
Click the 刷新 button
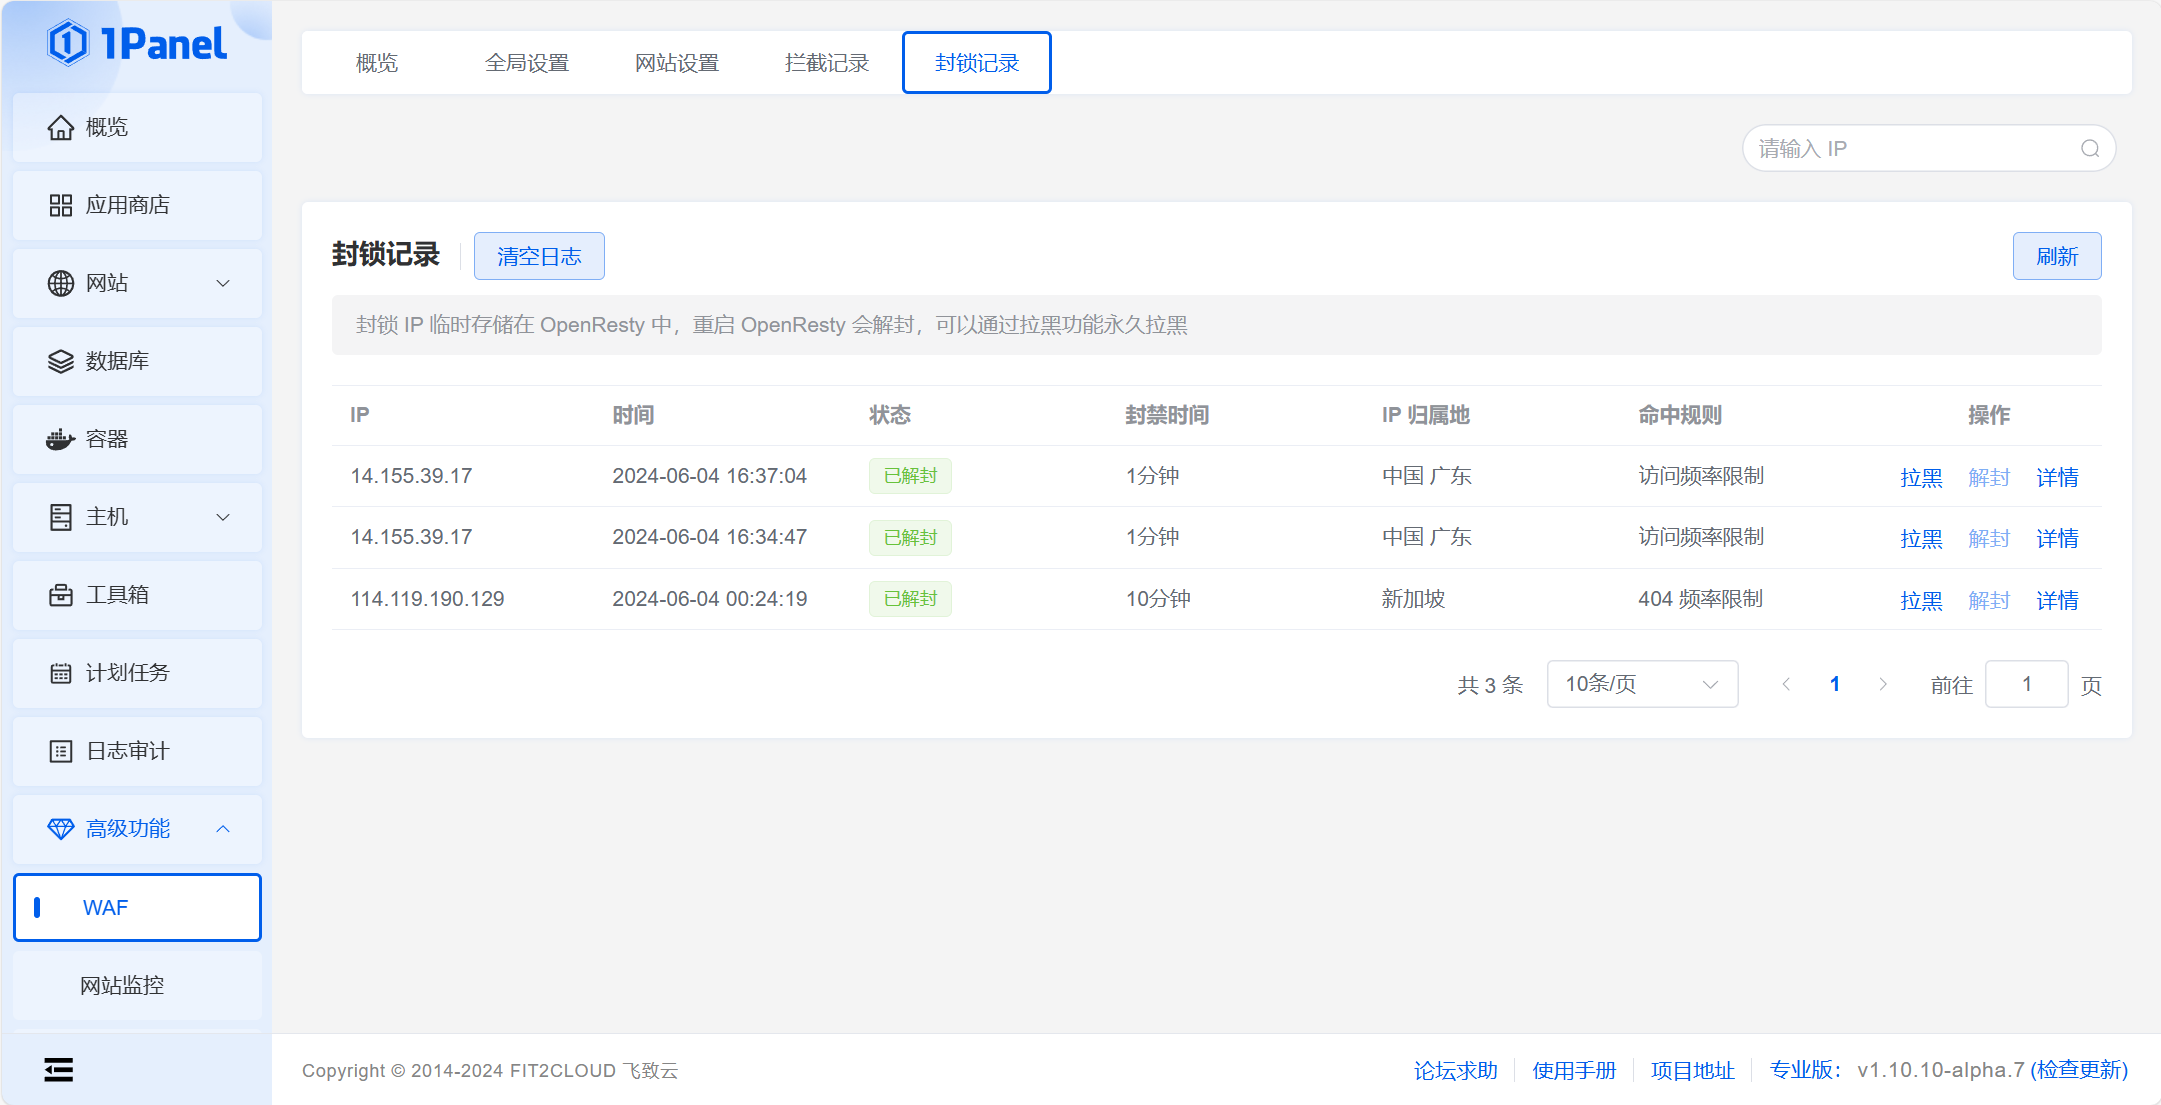tap(2056, 256)
